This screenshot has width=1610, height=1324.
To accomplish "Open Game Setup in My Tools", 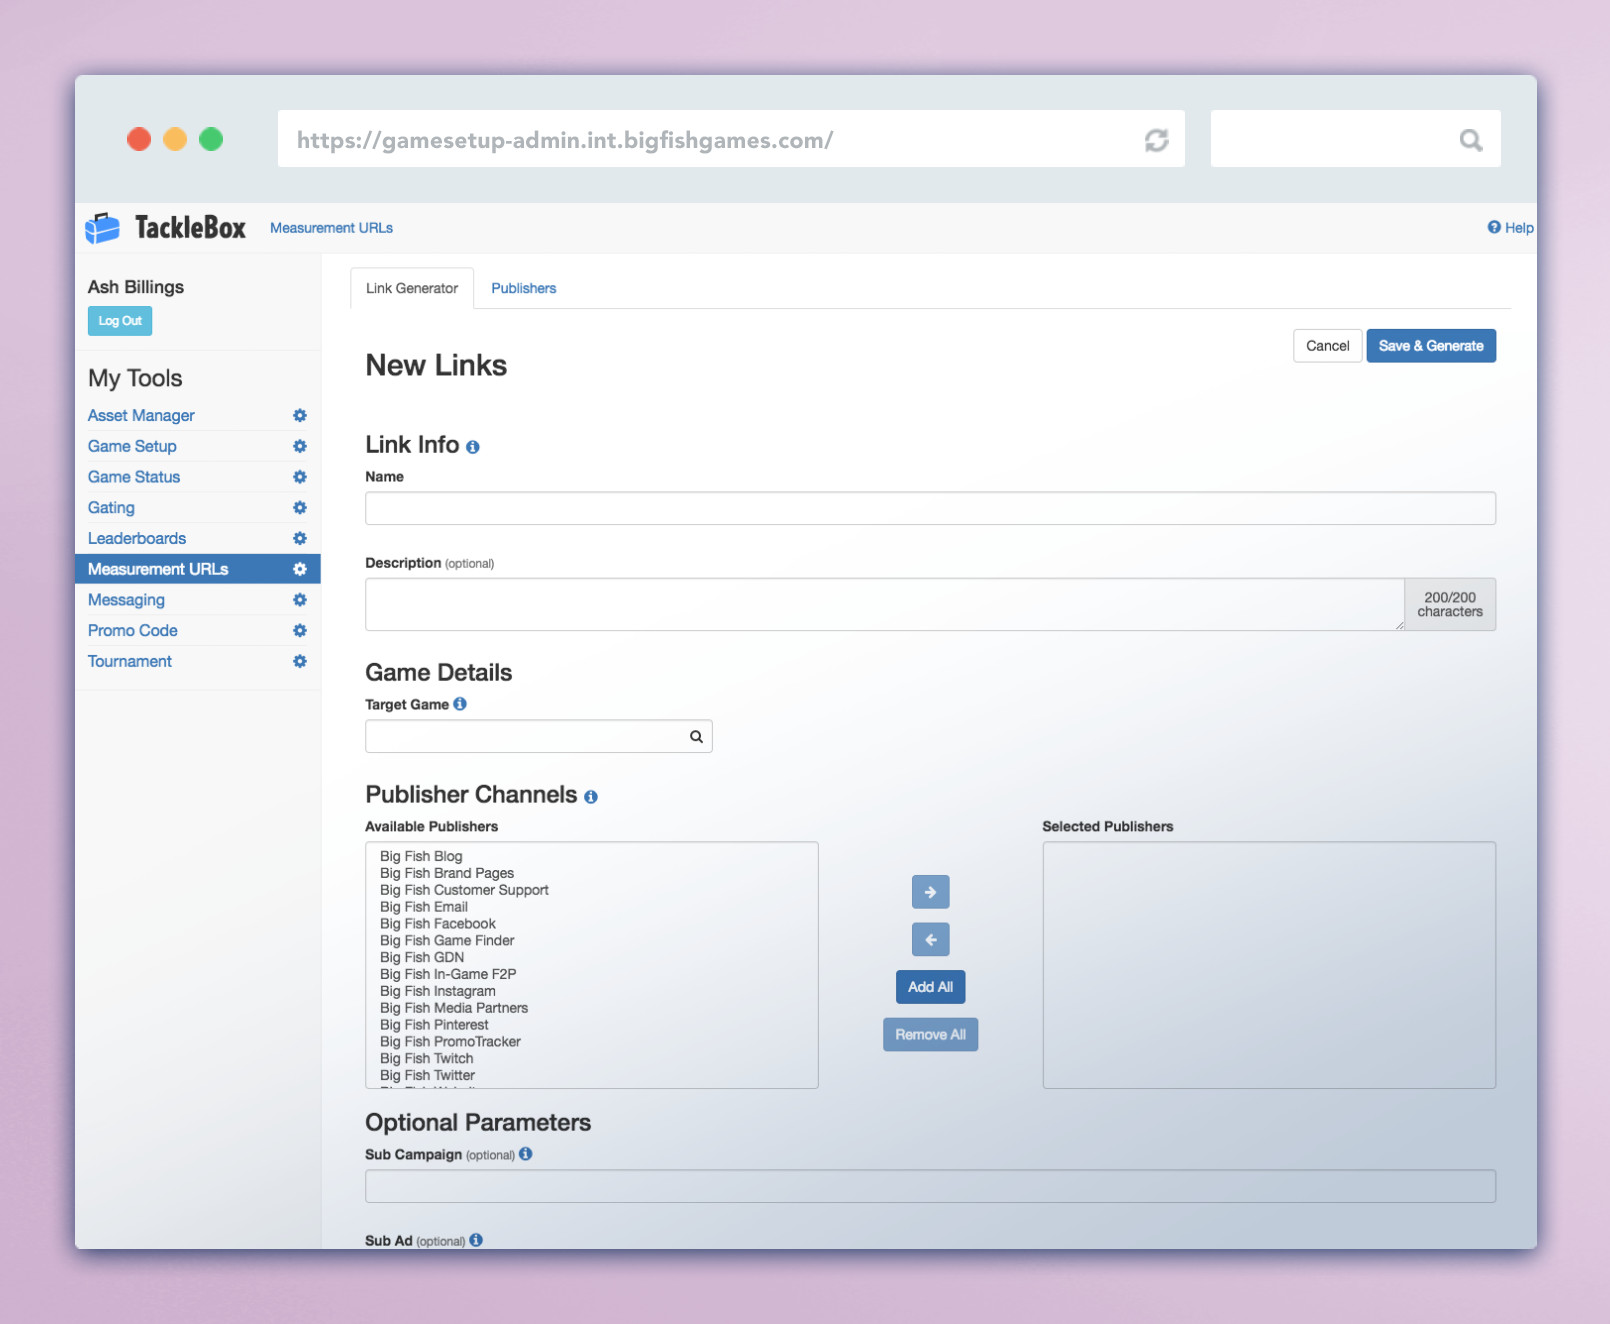I will tap(132, 446).
